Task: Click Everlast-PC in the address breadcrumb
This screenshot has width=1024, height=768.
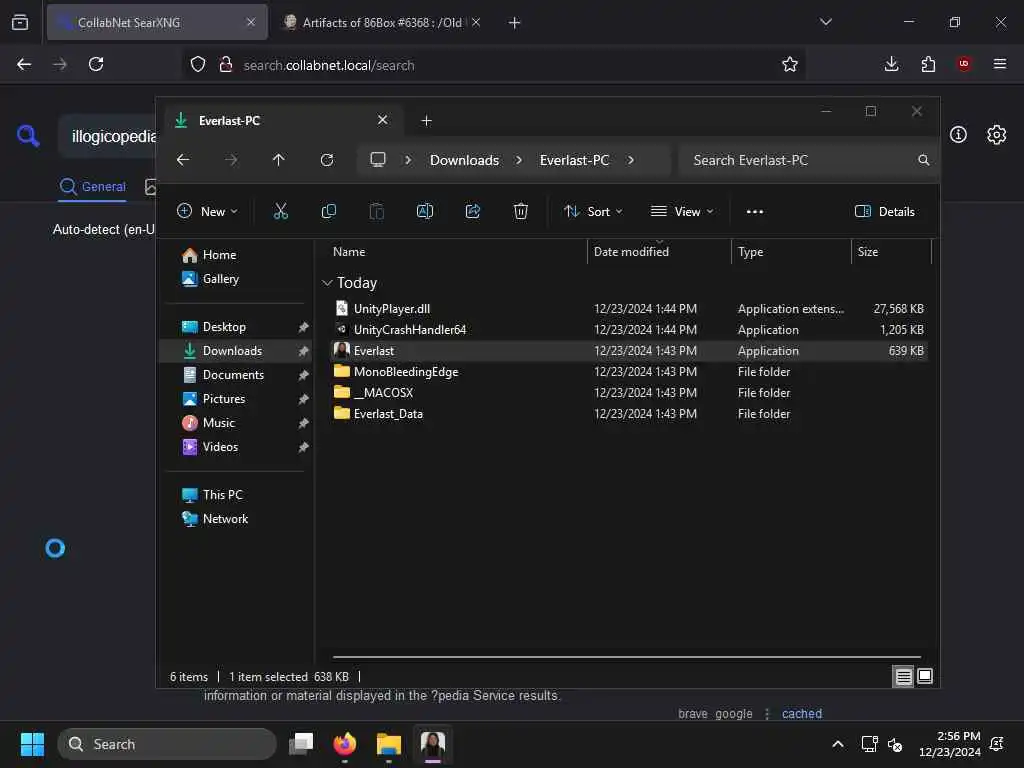Action: coord(574,160)
